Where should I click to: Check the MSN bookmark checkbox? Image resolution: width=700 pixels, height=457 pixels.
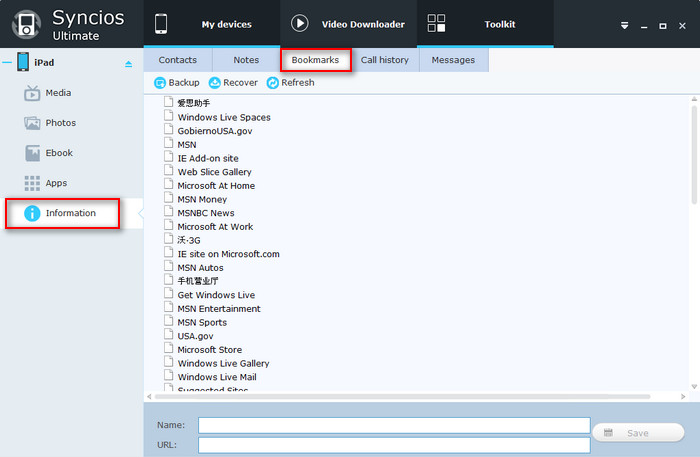pos(168,143)
